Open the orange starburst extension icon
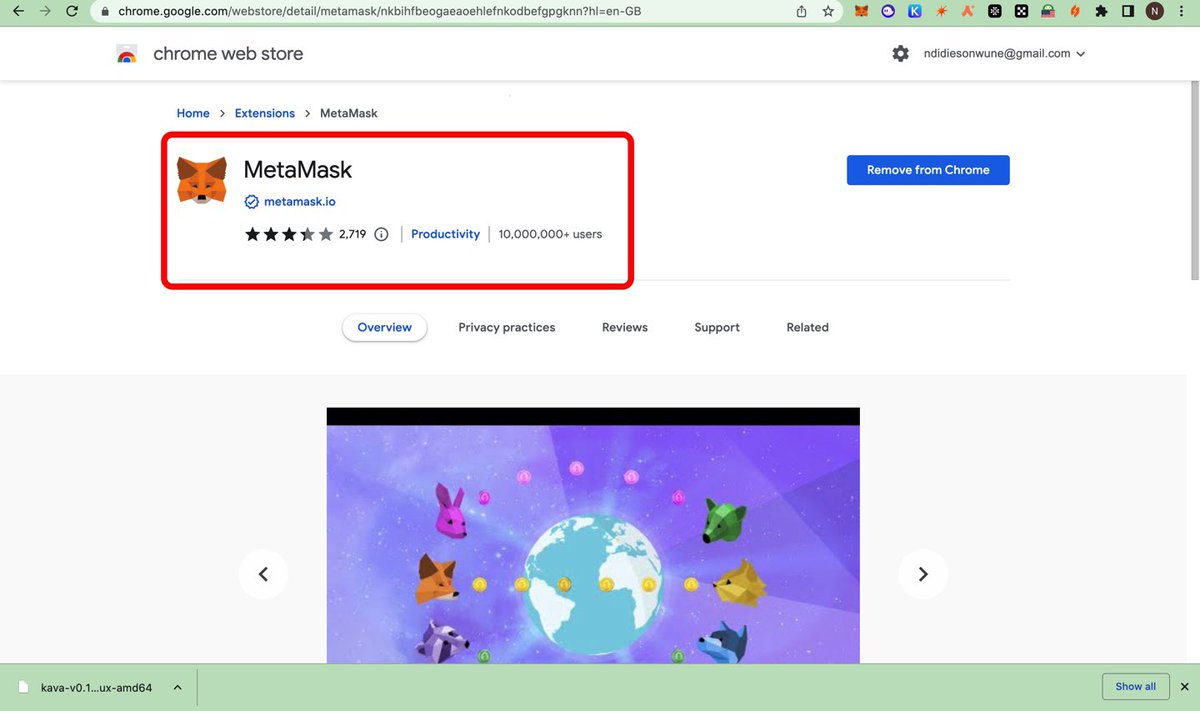The height and width of the screenshot is (711, 1200). tap(941, 12)
